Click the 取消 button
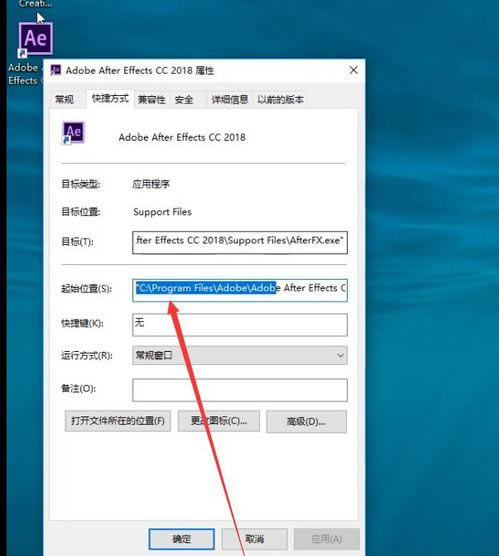Viewport: 499px width, 556px height. point(255,539)
